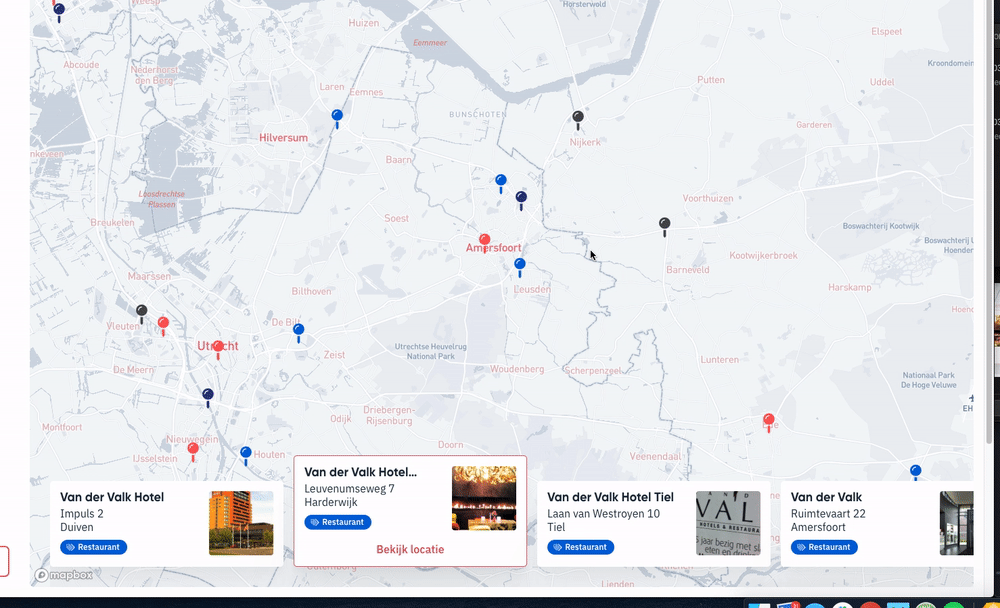Select the address text Ruimtevaart 22
The image size is (1000, 608).
[x=828, y=514]
